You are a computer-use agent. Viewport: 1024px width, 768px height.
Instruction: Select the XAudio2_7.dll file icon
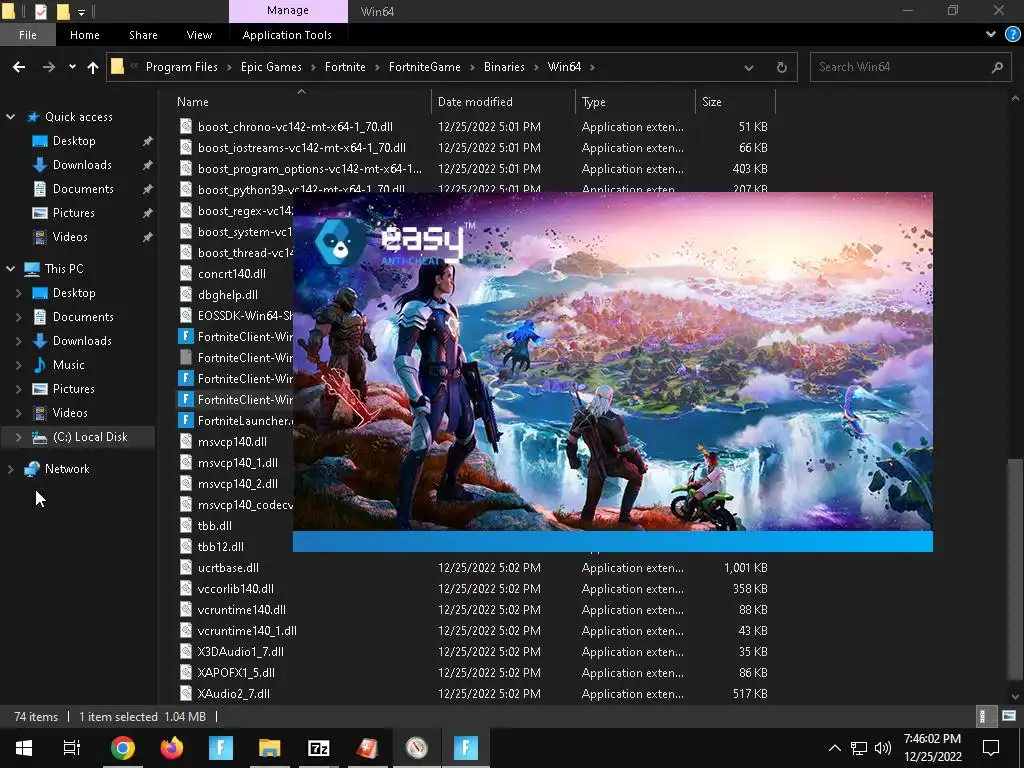pos(186,694)
